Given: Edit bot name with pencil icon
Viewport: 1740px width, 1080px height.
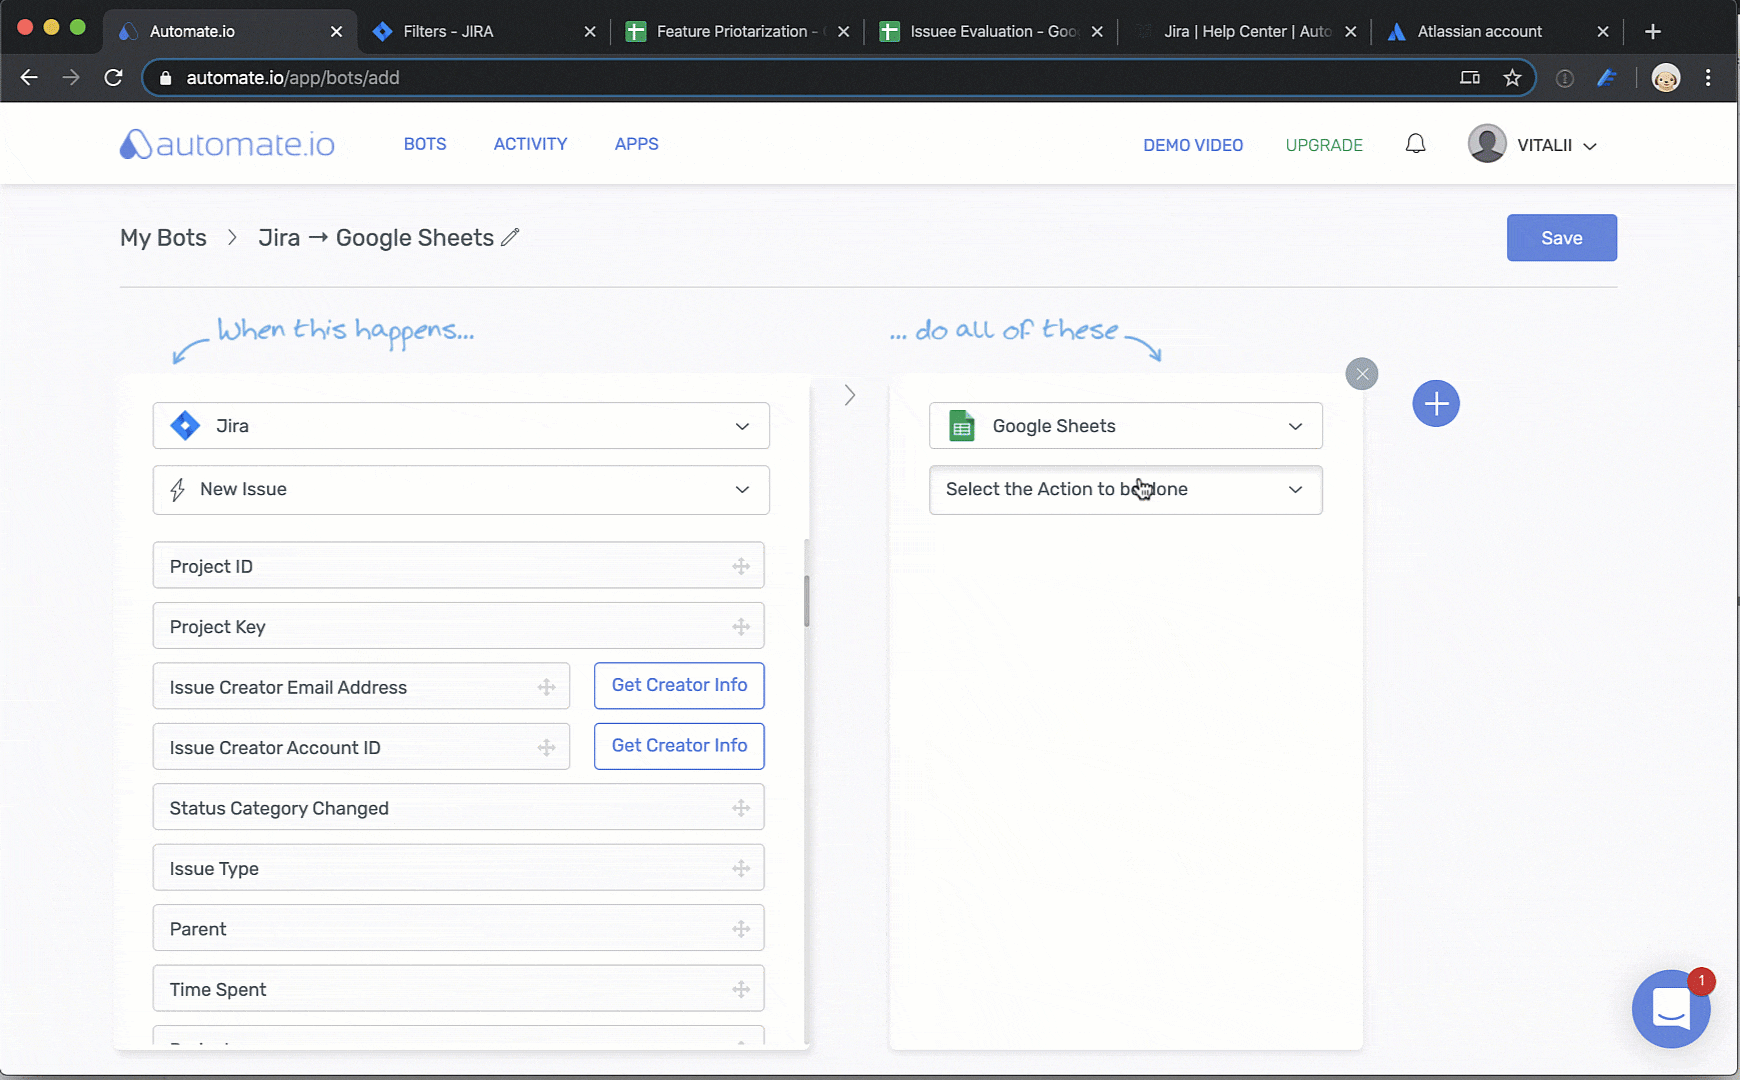Looking at the screenshot, I should (510, 237).
